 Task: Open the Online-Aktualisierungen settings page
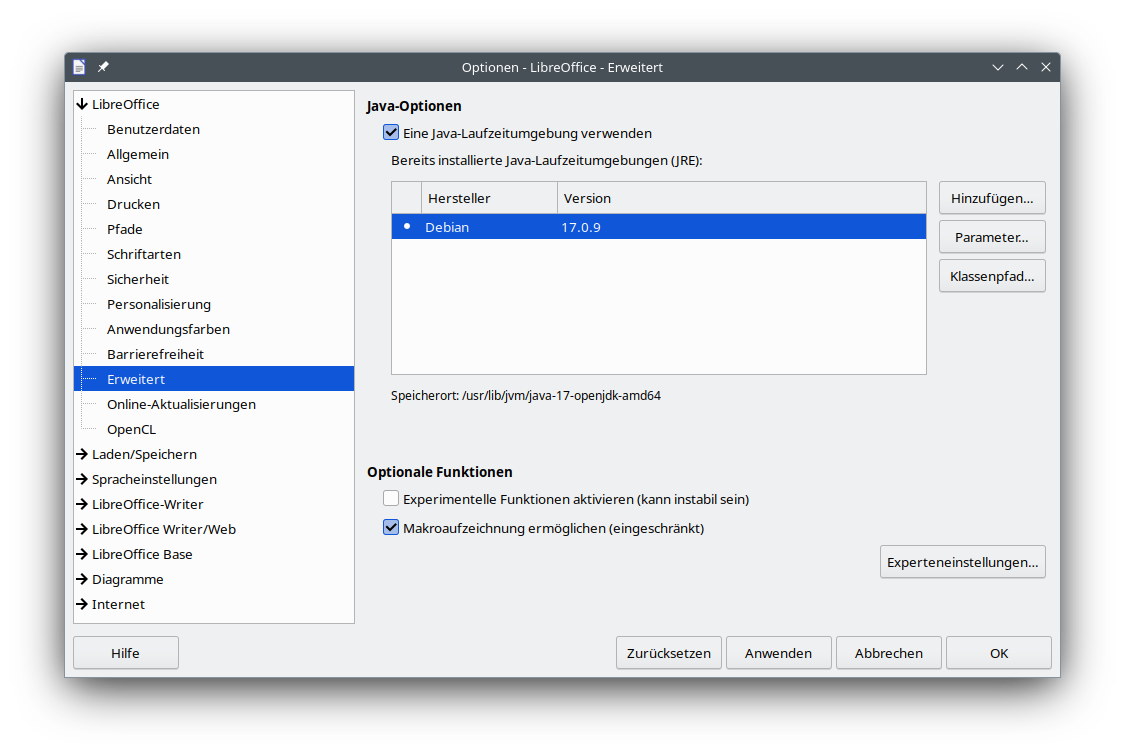click(182, 405)
